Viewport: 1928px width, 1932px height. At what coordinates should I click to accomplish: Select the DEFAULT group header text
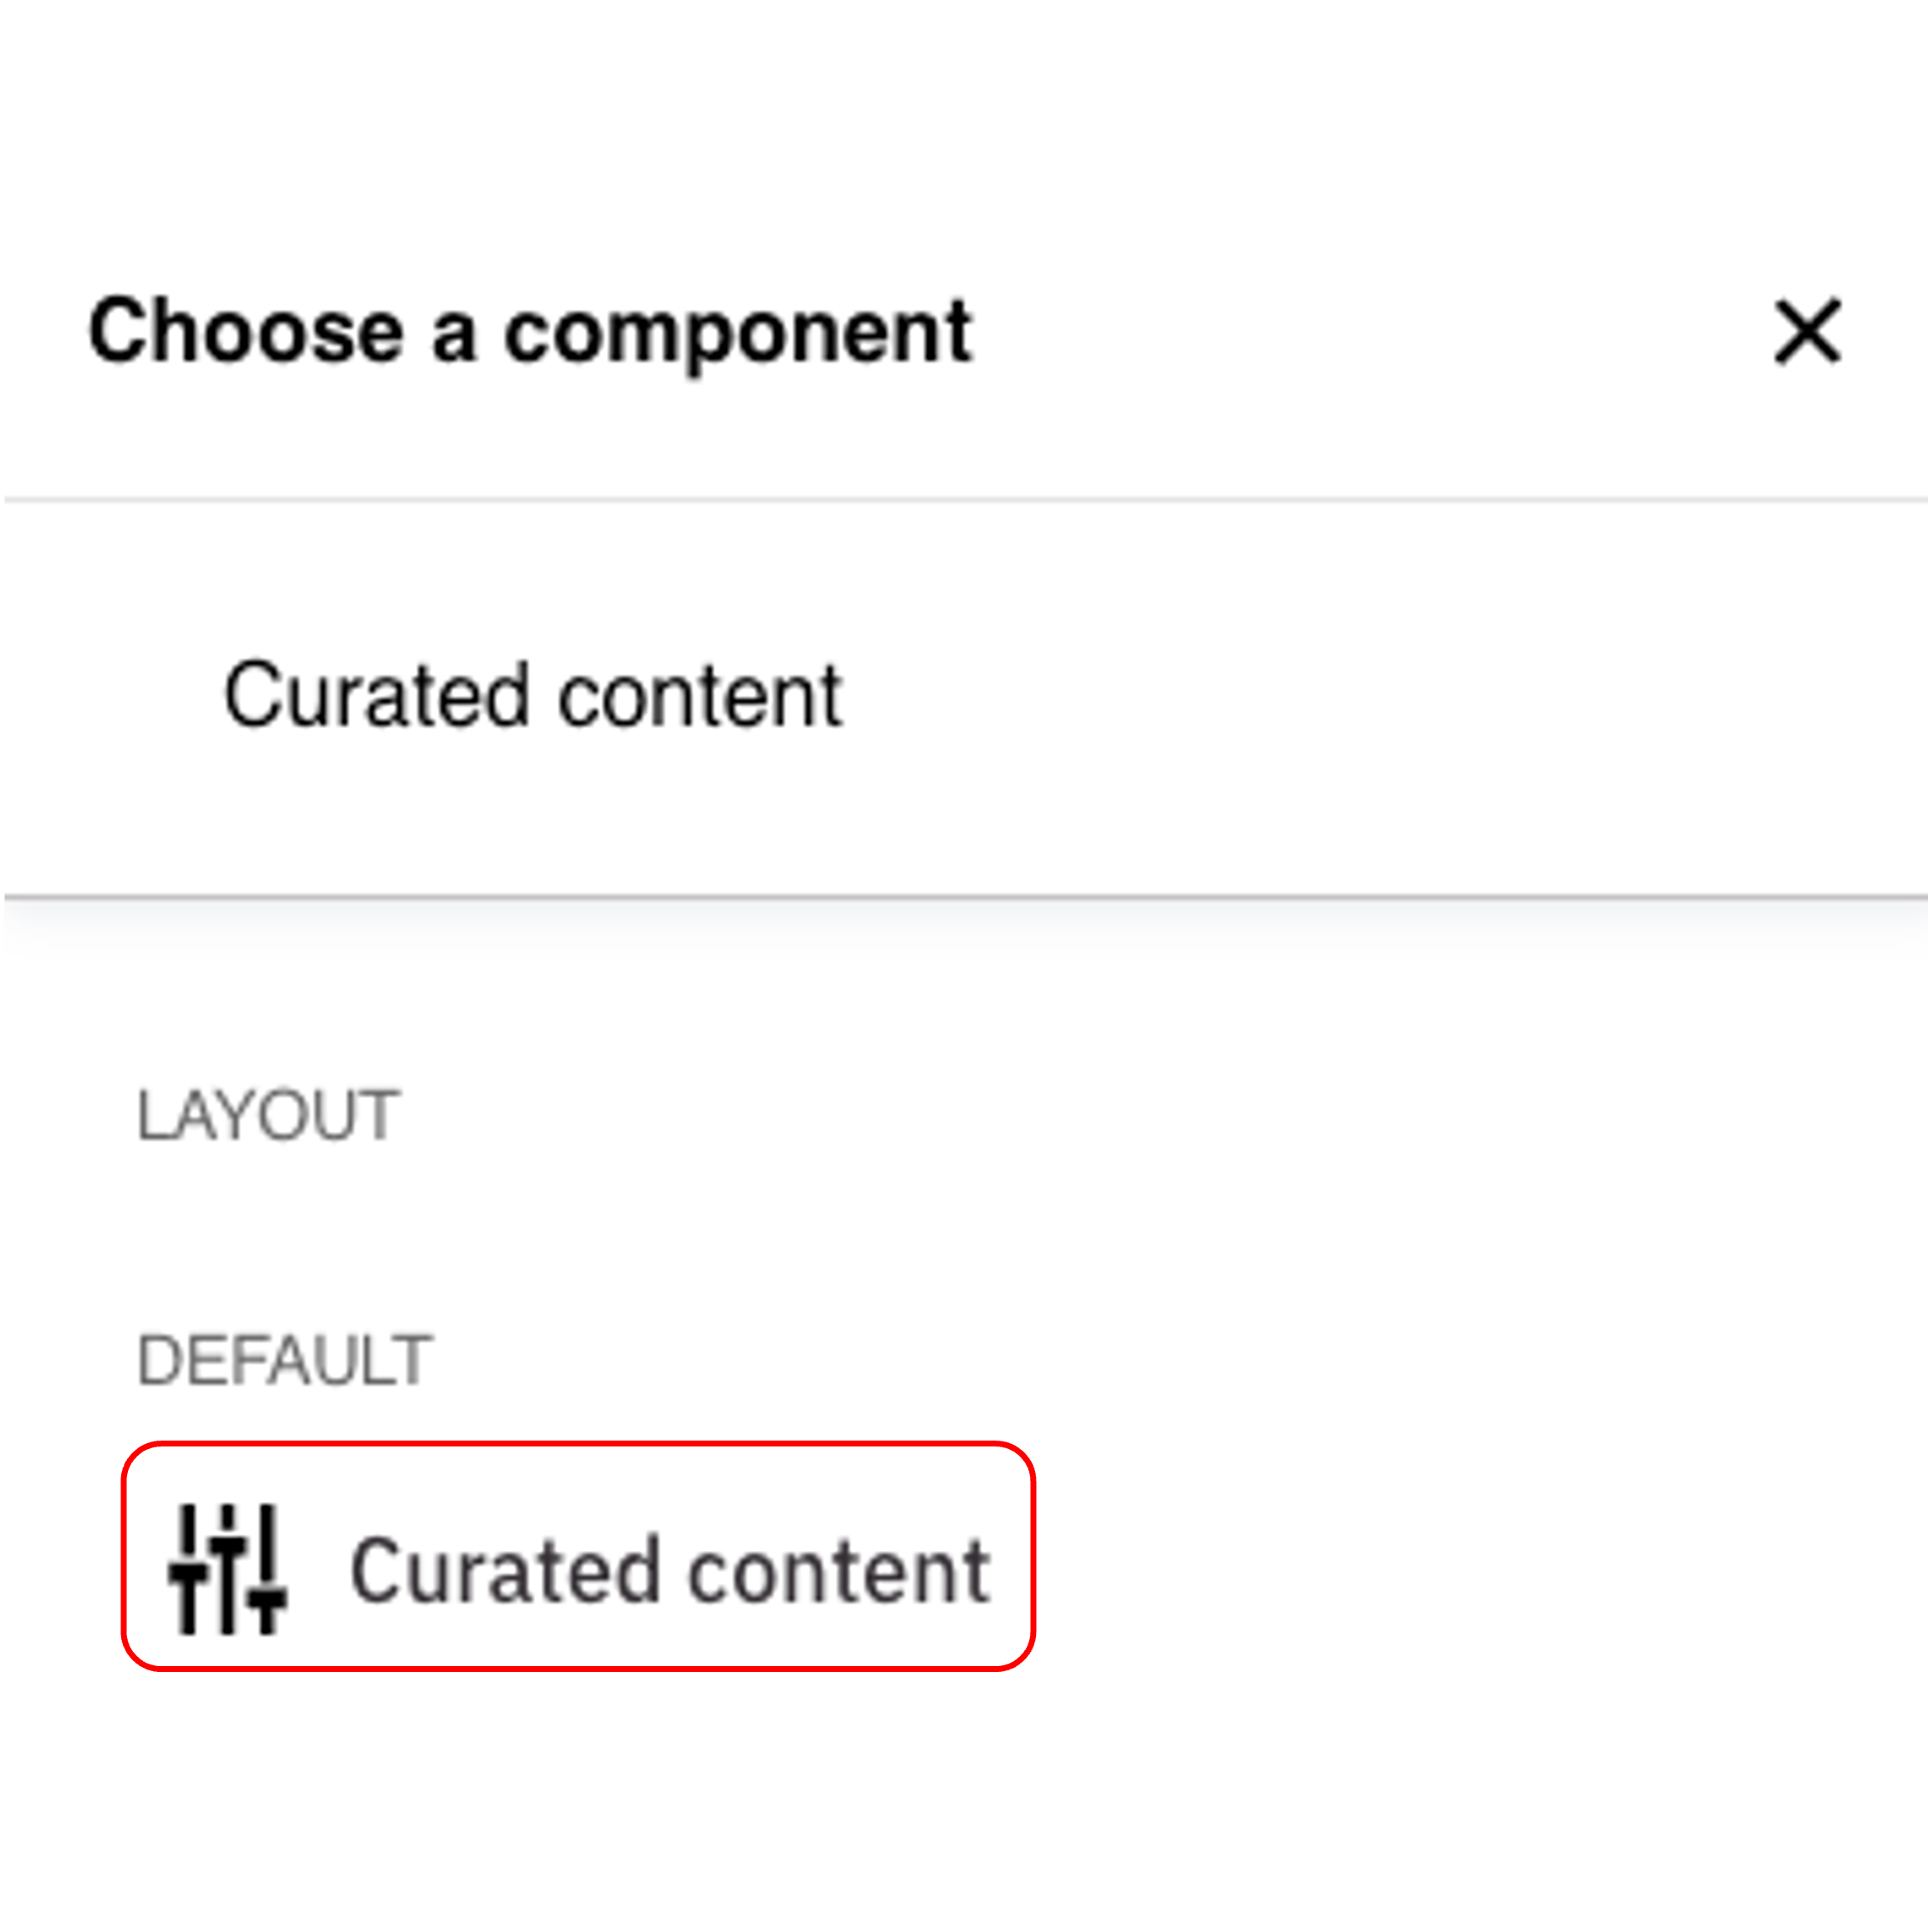pyautogui.click(x=284, y=1360)
